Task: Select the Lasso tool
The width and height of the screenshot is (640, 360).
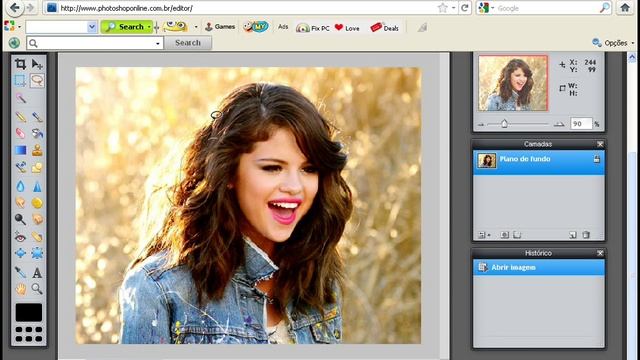Action: pyautogui.click(x=37, y=80)
